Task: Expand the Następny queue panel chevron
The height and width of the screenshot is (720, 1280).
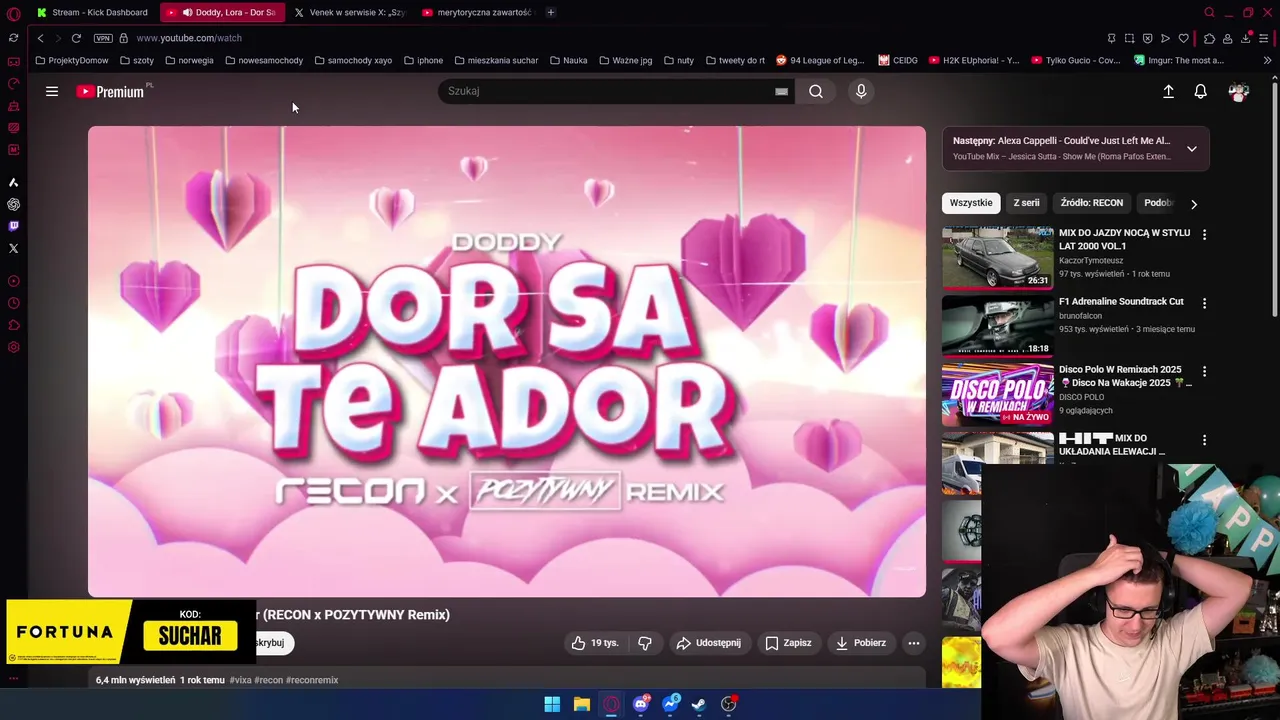Action: [1191, 149]
